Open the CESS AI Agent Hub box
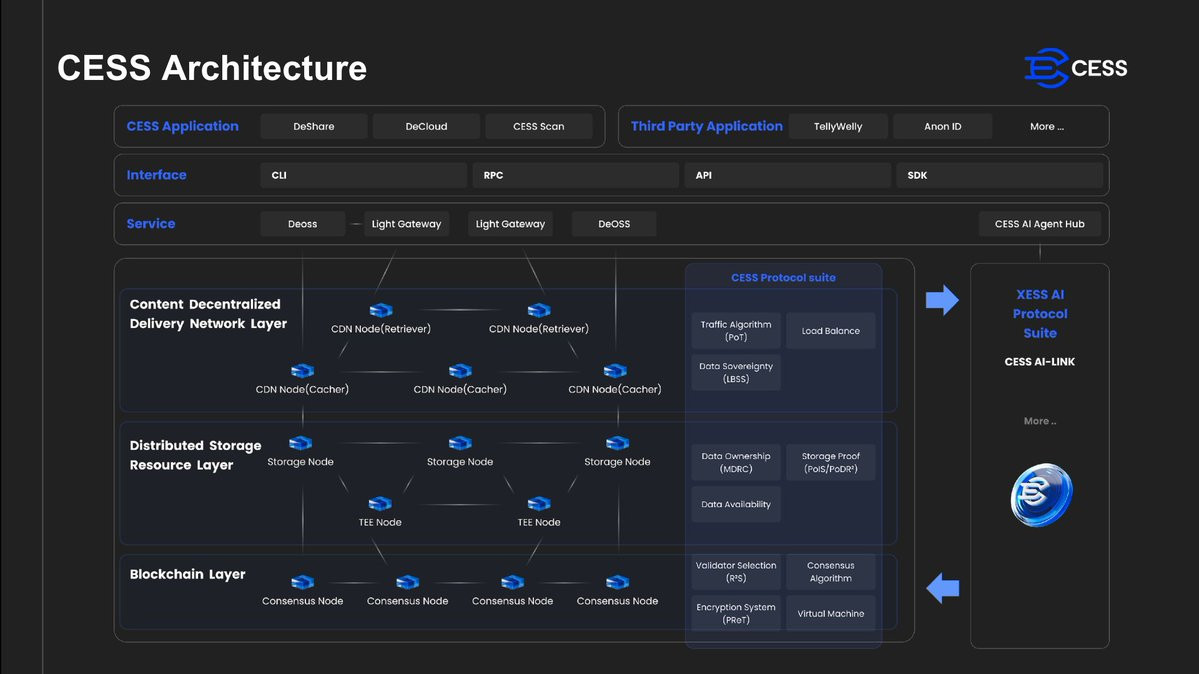This screenshot has width=1199, height=674. coord(1039,224)
